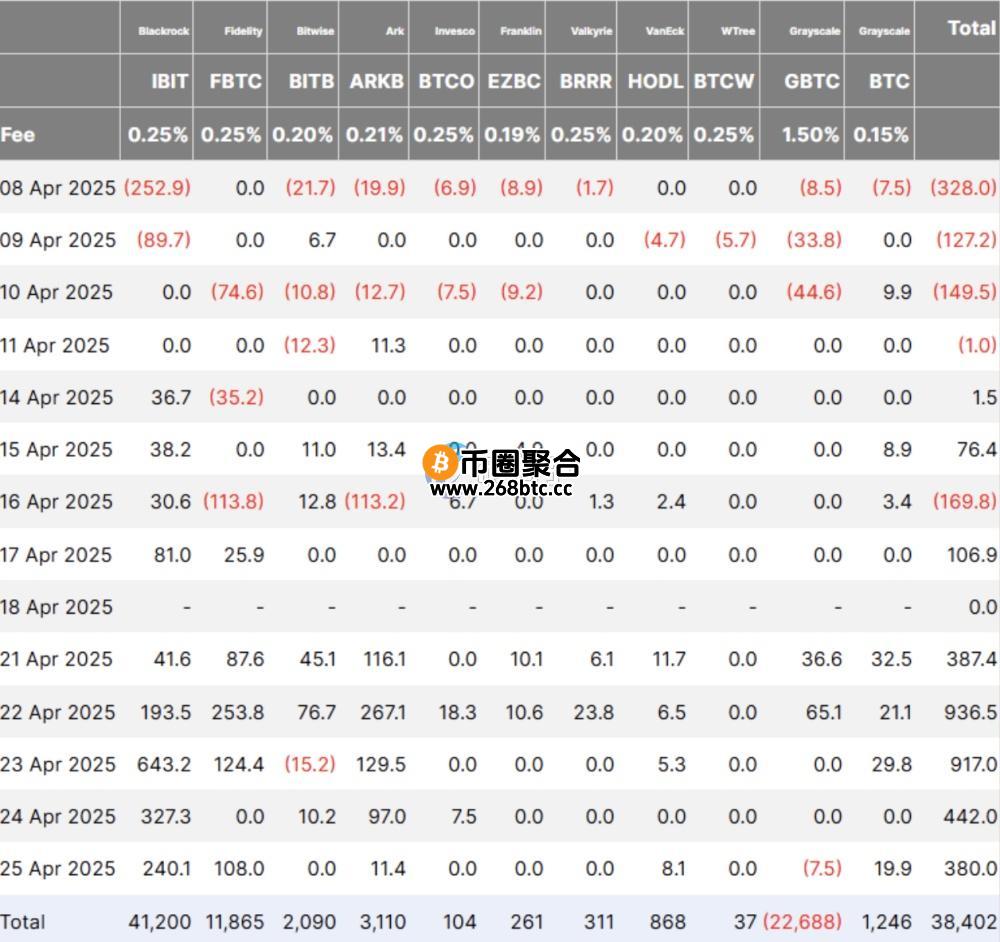Screen dimensions: 1000x942
Task: Click the (169.8) total value
Action: click(x=964, y=503)
